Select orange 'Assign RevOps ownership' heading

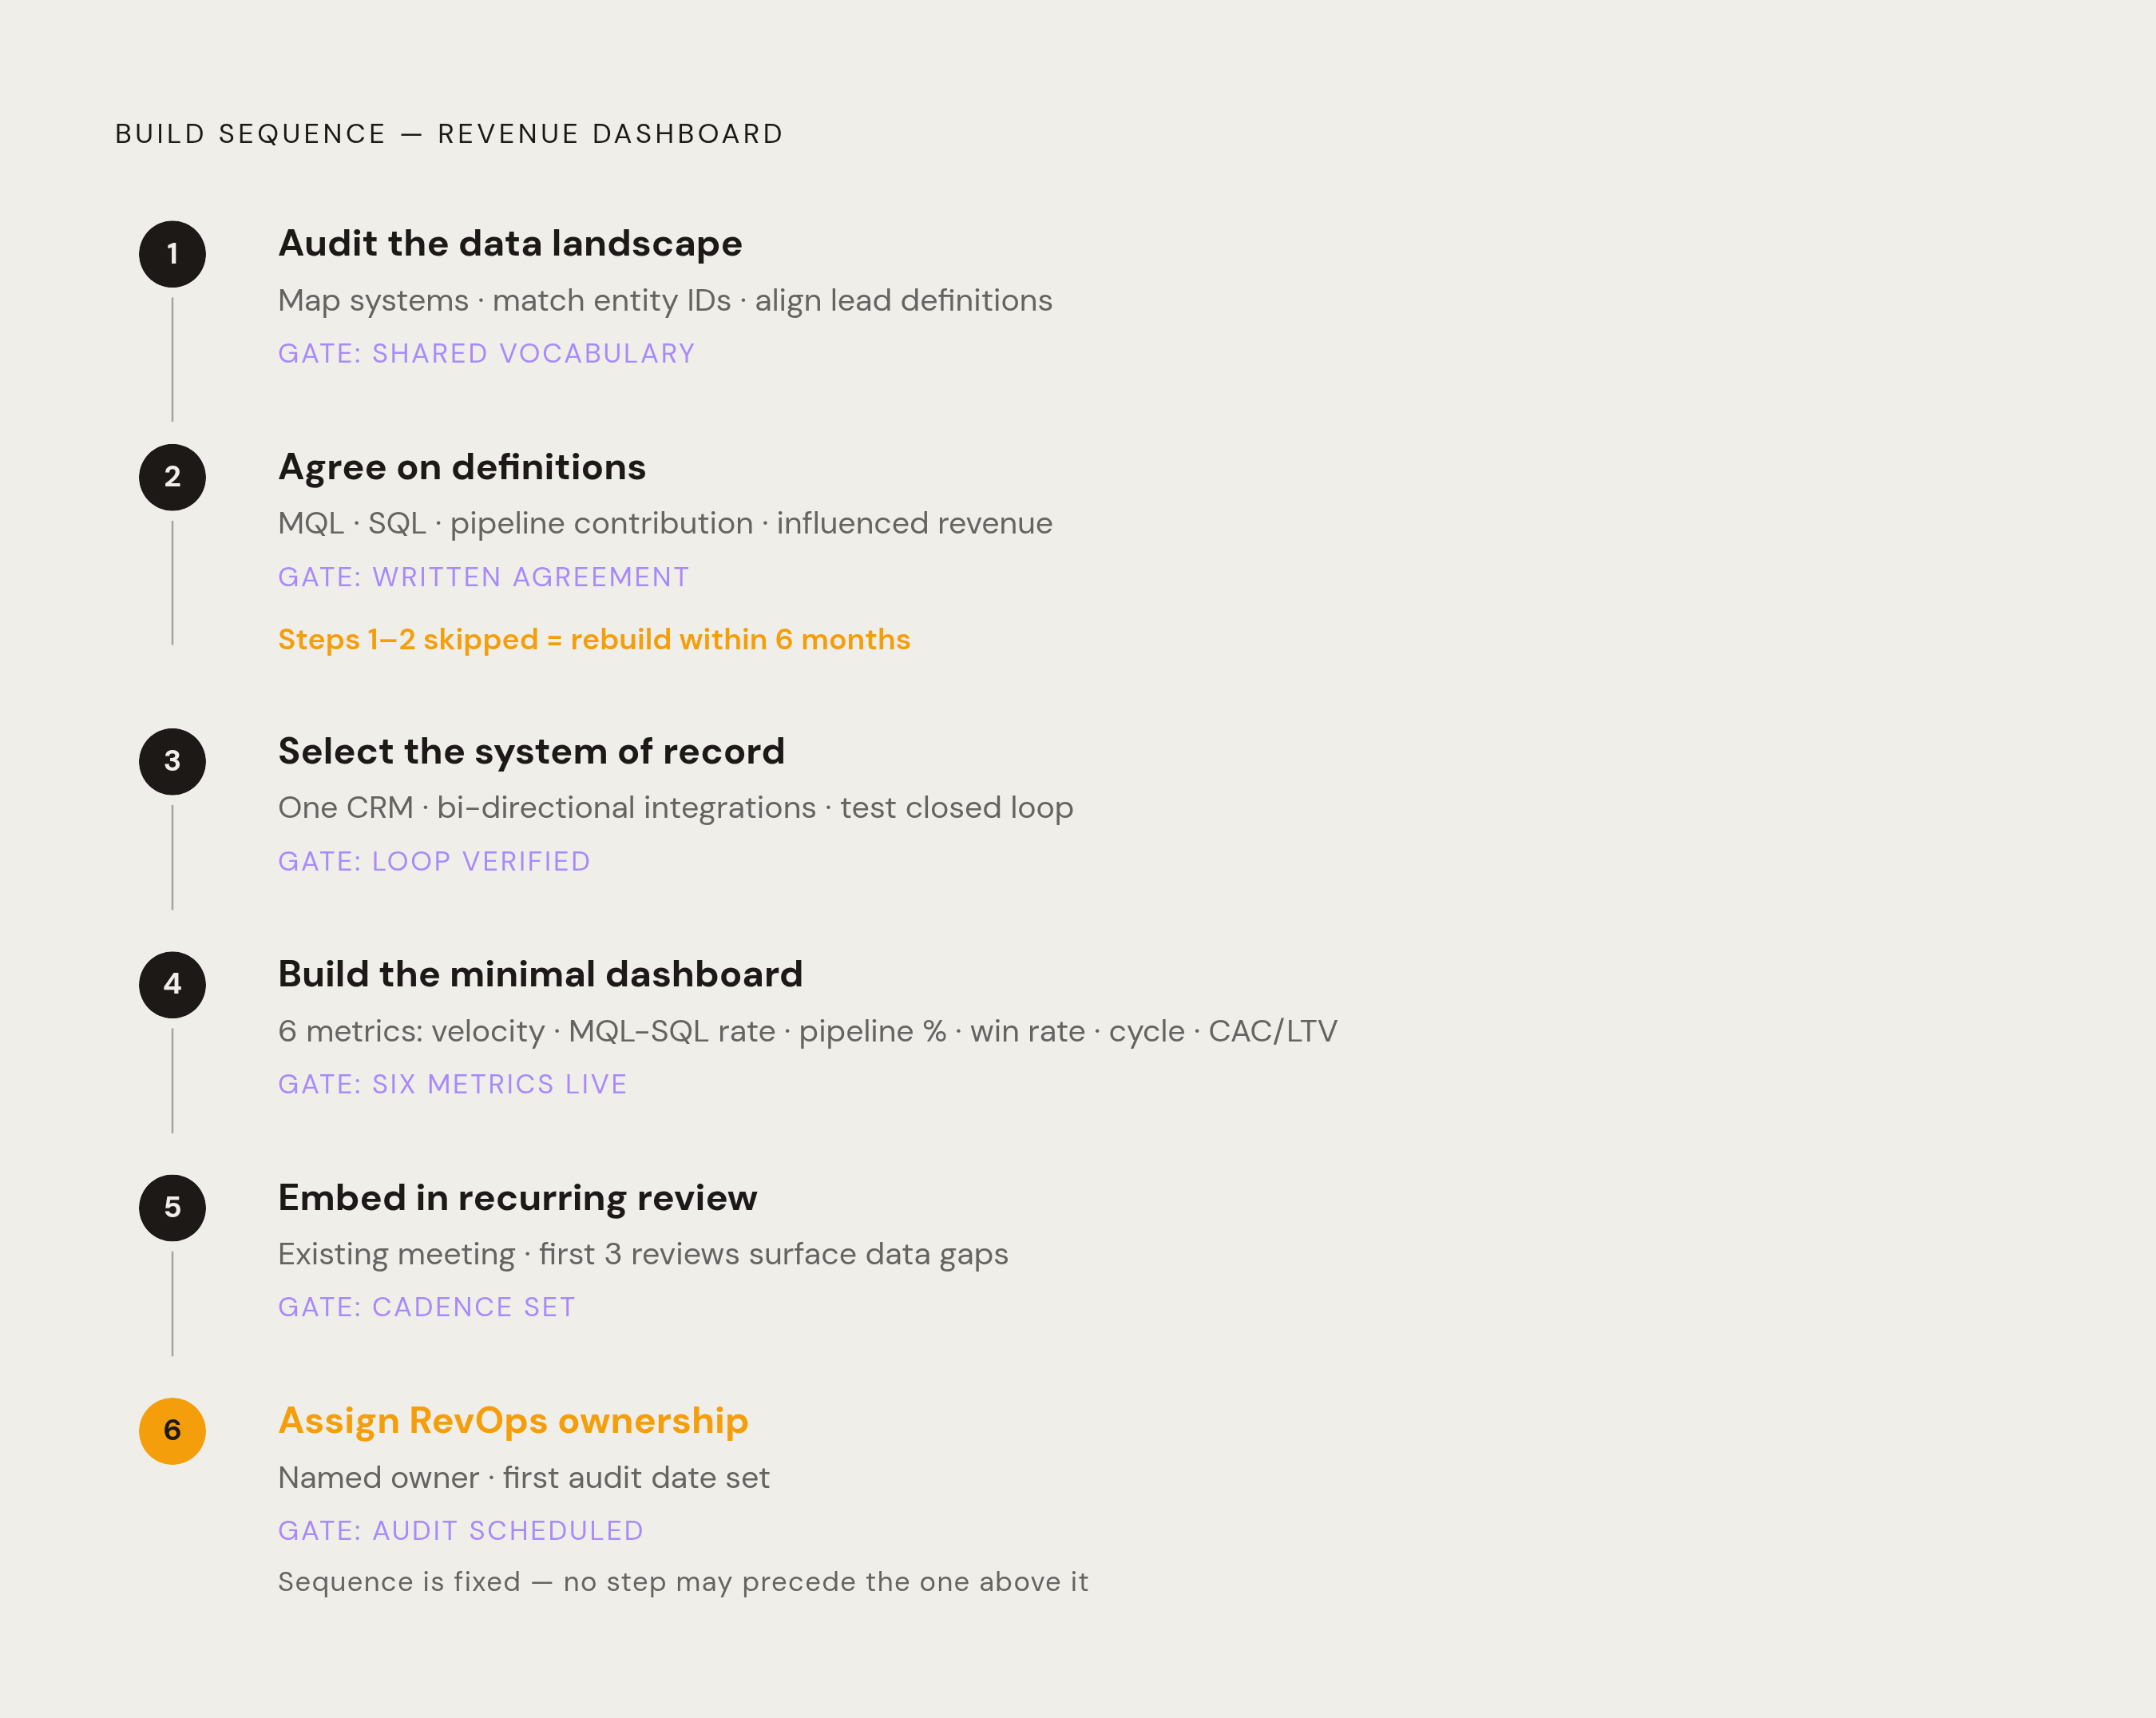pyautogui.click(x=513, y=1421)
